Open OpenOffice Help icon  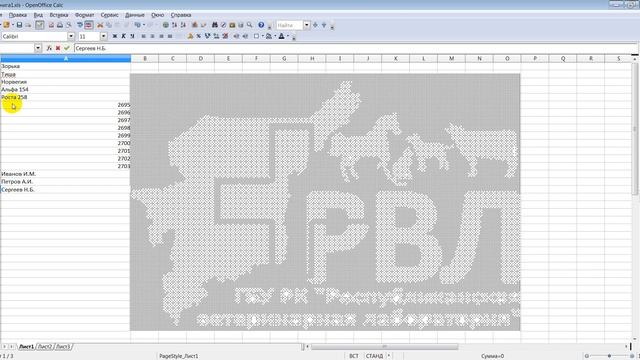[x=261, y=25]
